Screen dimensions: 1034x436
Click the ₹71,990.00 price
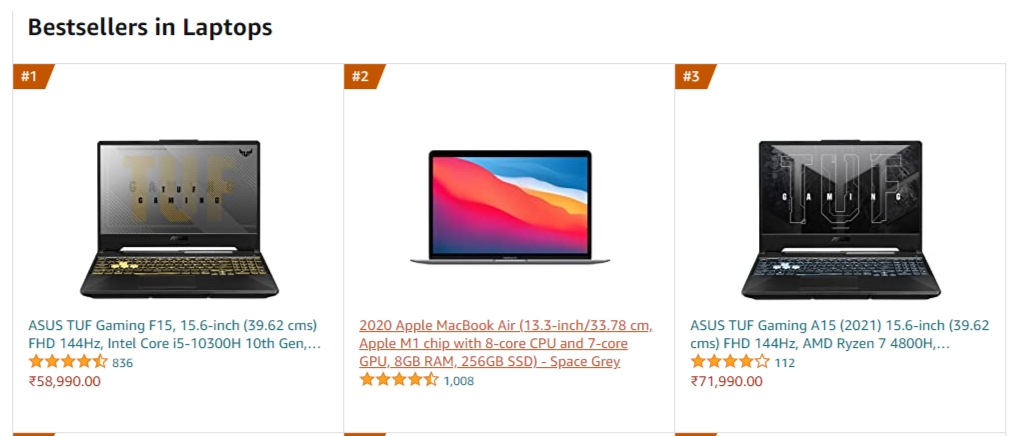point(727,381)
